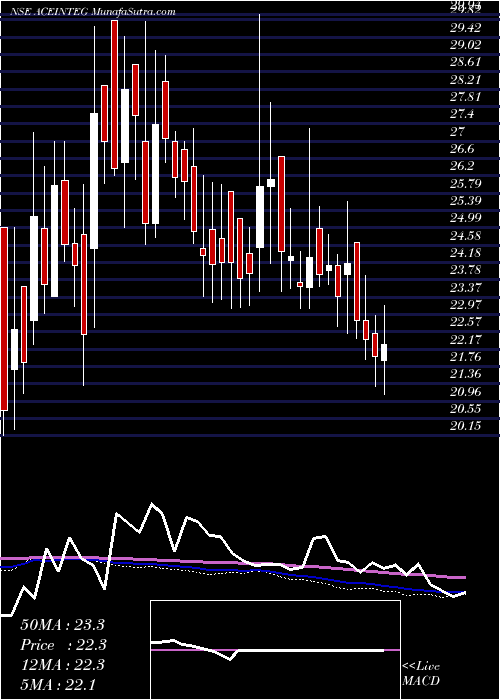Image resolution: width=500 pixels, height=700 pixels.
Task: Click the 28.61 price axis label
Action: (465, 62)
